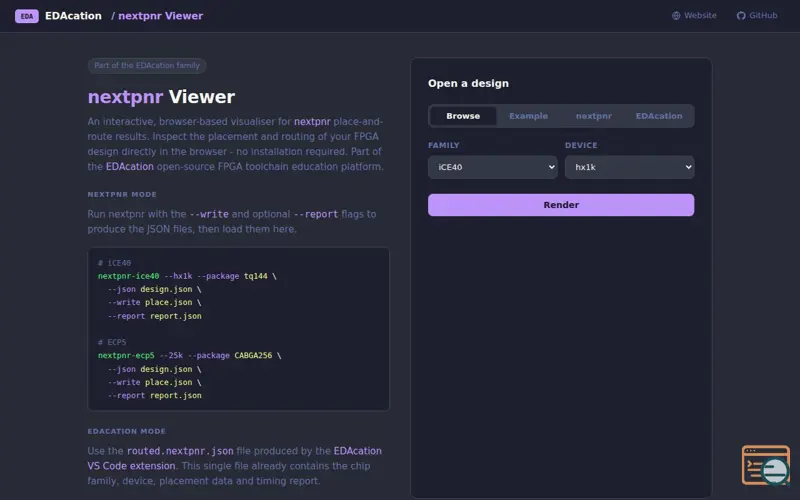
Task: Open the Family dropdown showing iCE40
Action: coord(492,167)
